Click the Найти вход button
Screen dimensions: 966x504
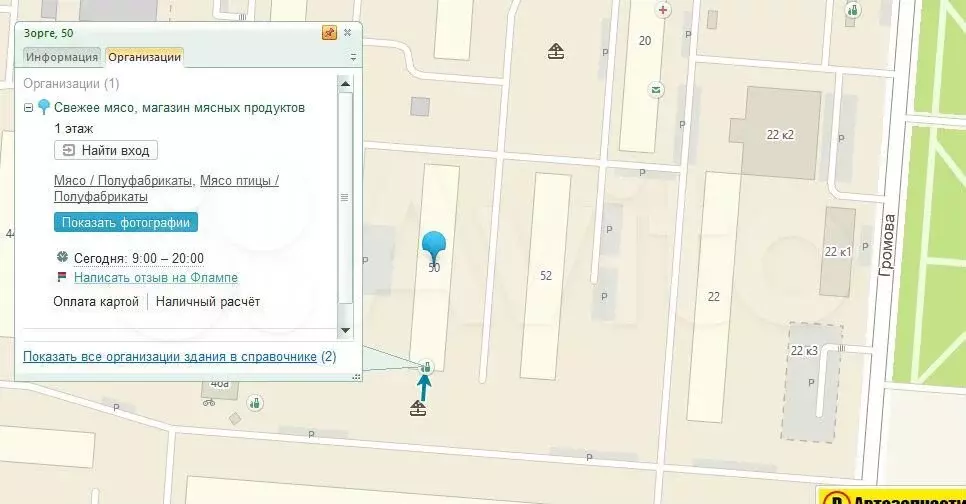click(x=106, y=151)
